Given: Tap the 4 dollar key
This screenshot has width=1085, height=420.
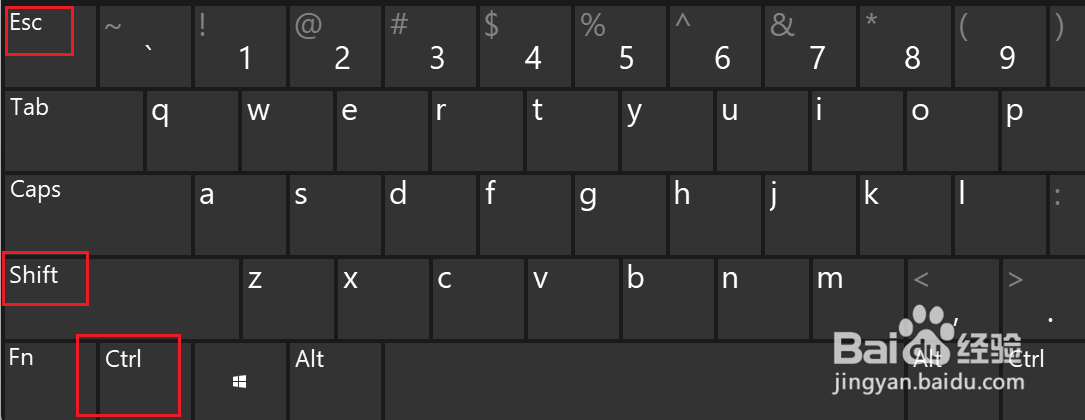Looking at the screenshot, I should click(x=525, y=46).
